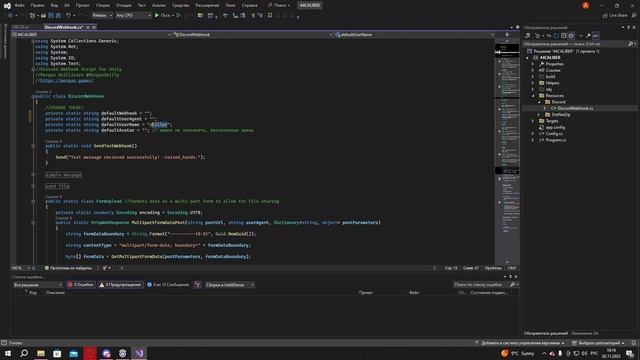Expand the Targets folder node

(533, 121)
